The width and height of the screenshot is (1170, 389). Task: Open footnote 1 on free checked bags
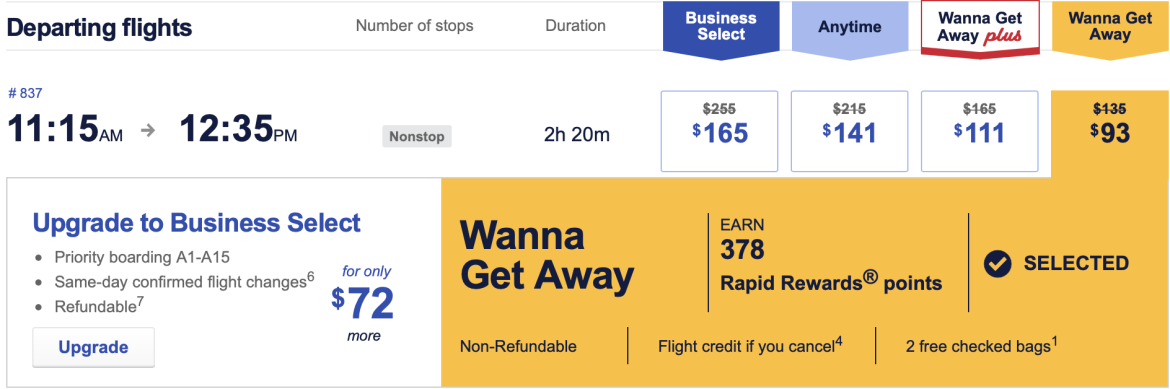1054,341
